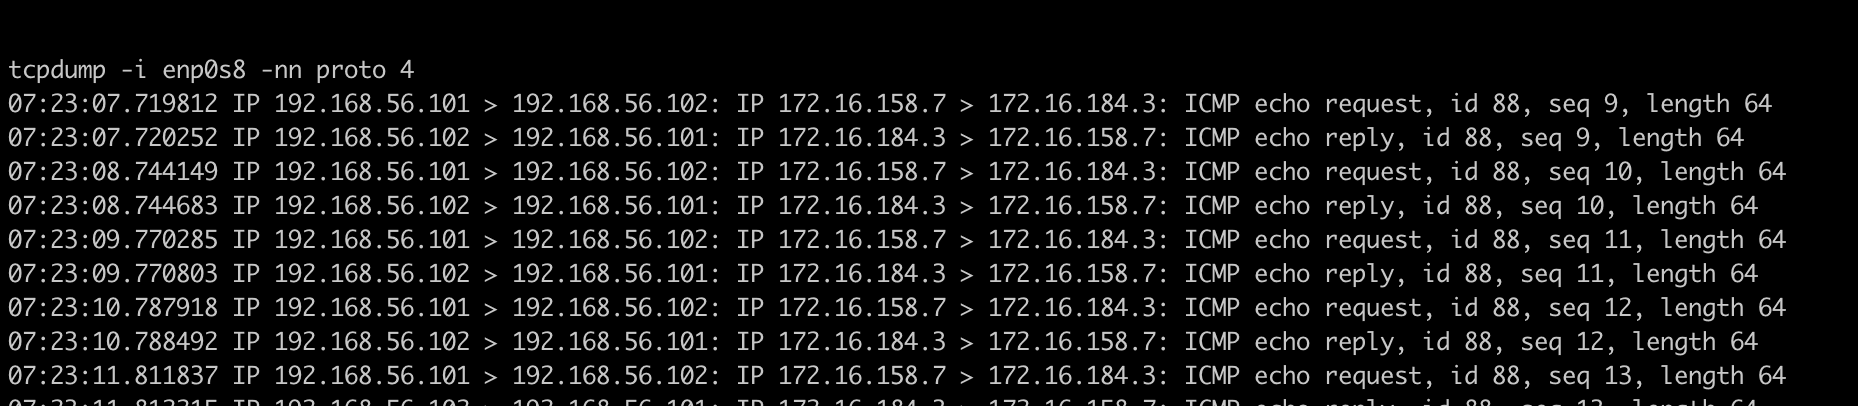
Task: Click timestamp 07:23:09.770803
Action: pos(113,274)
